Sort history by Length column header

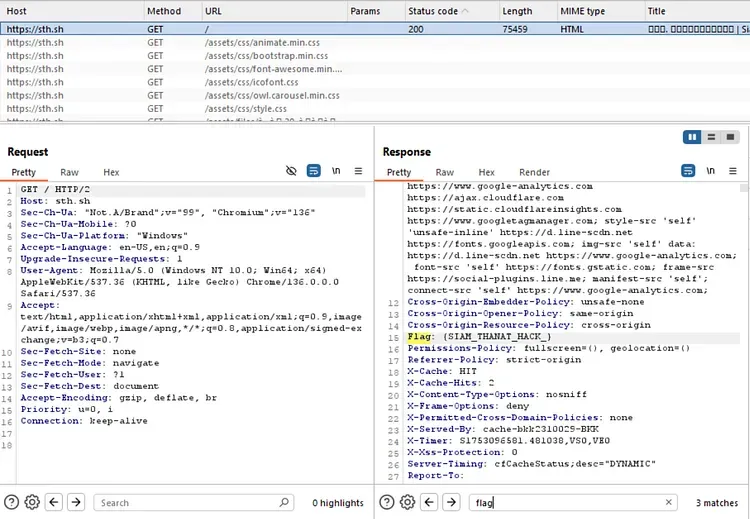coord(528,11)
